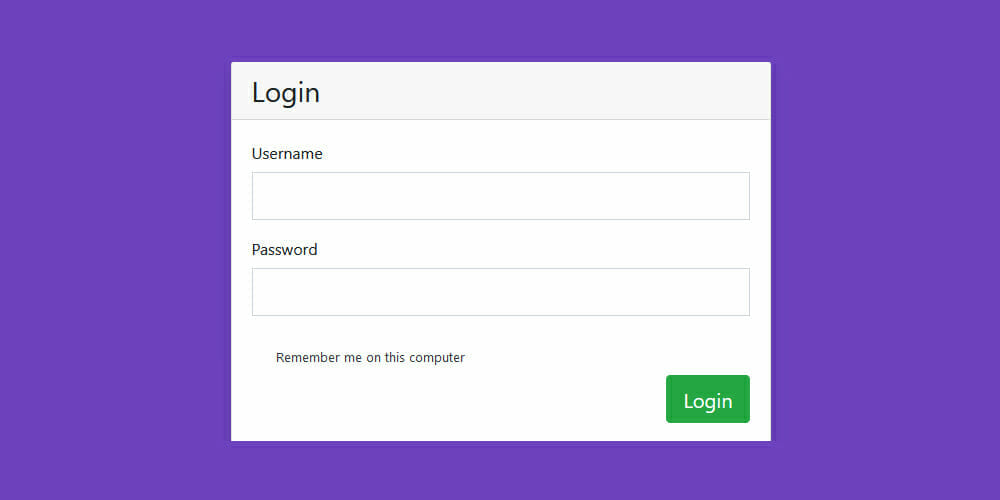Click the Password field label
The width and height of the screenshot is (1000, 500).
click(x=284, y=250)
